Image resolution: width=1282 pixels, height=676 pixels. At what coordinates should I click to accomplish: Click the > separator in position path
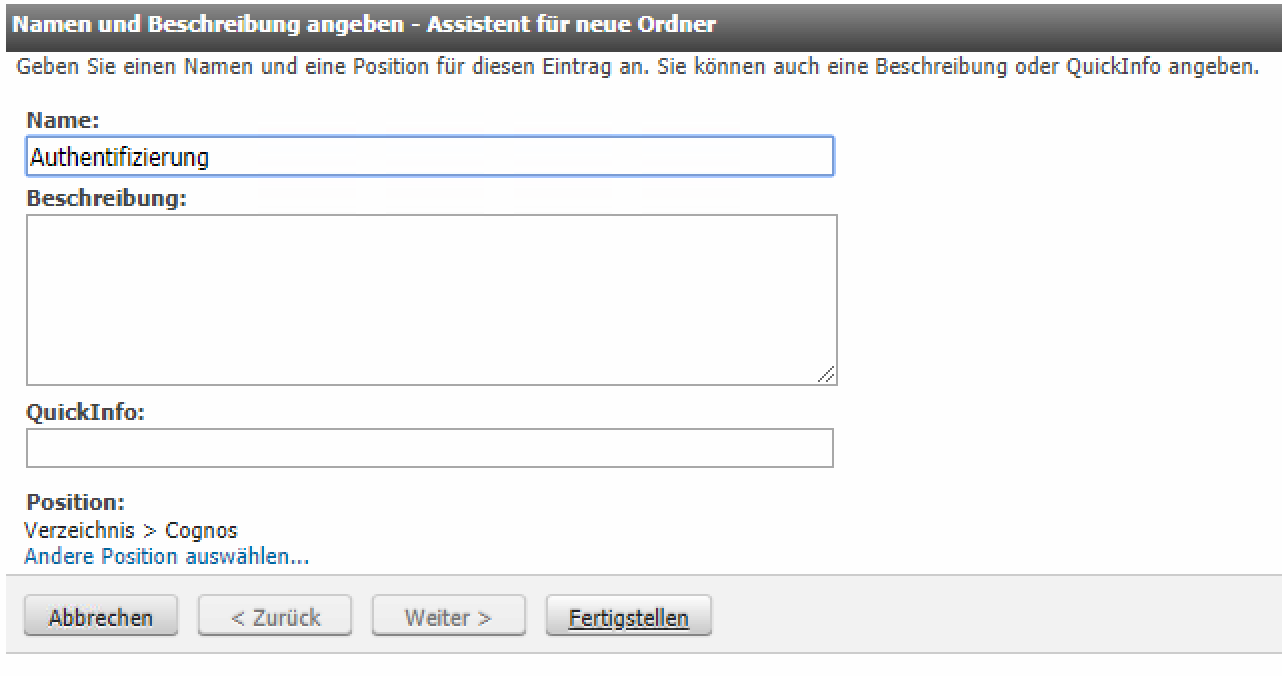coord(150,529)
